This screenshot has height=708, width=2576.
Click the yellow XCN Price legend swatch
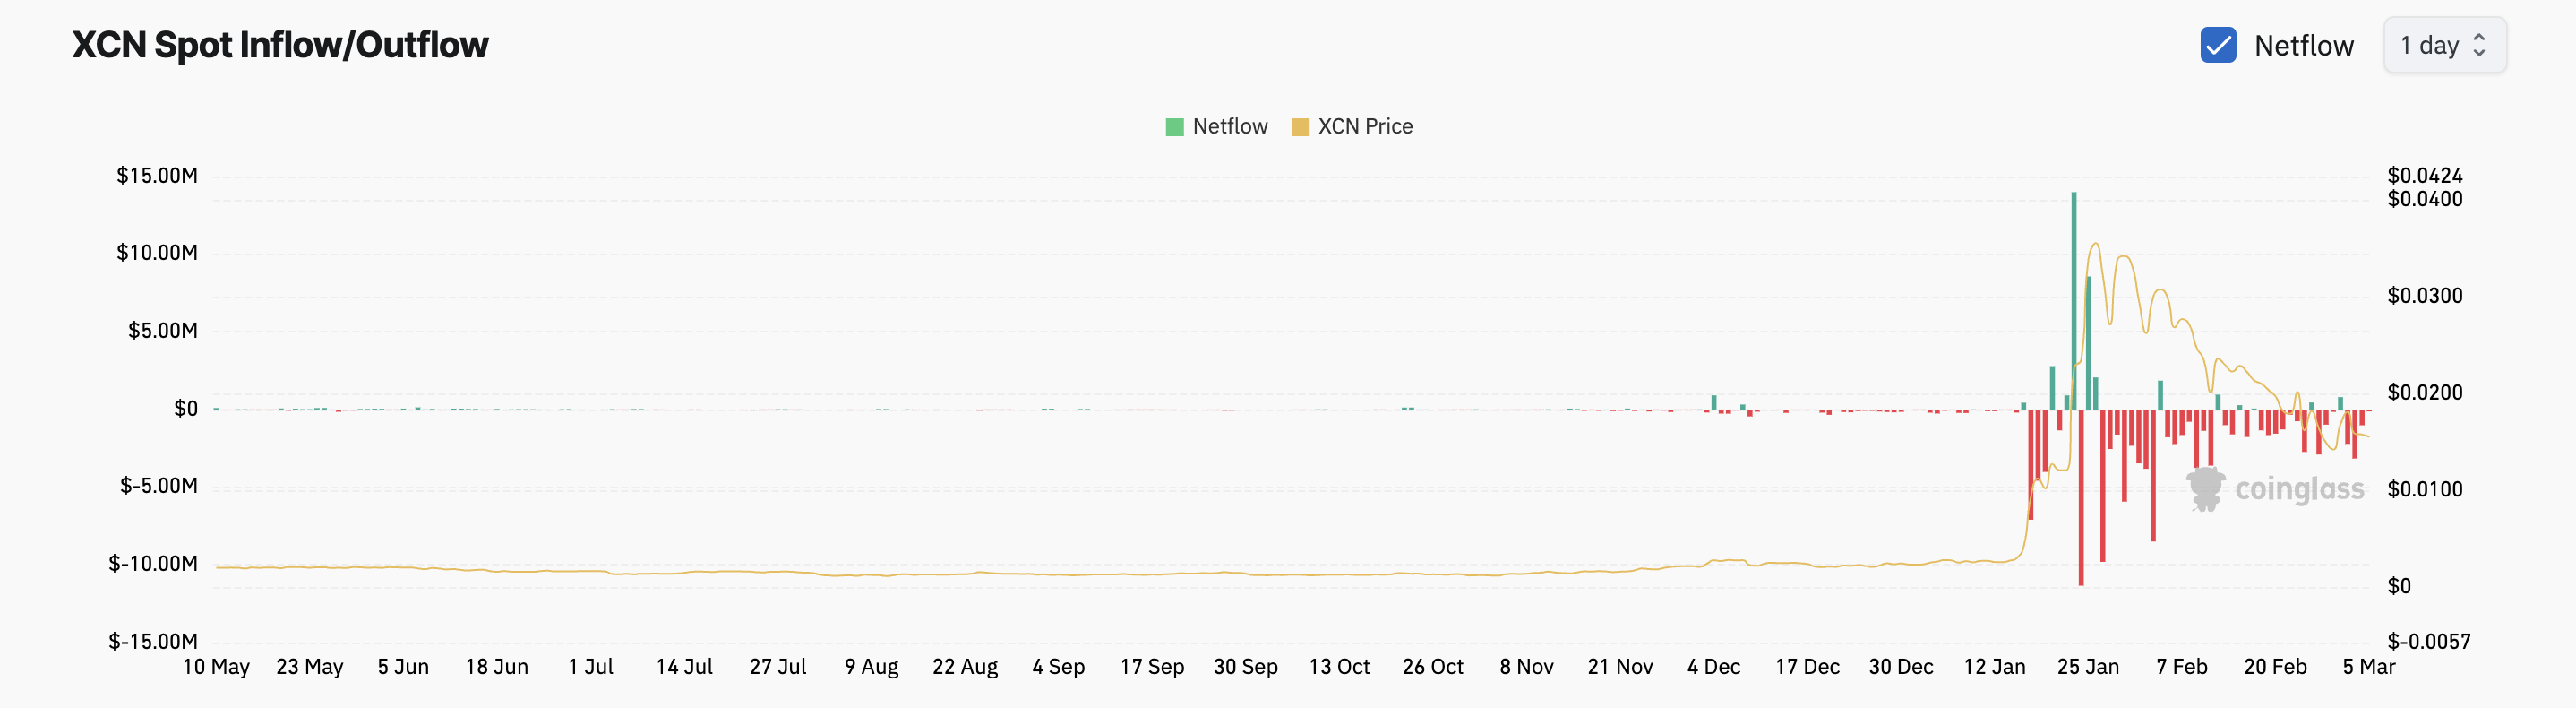1300,127
